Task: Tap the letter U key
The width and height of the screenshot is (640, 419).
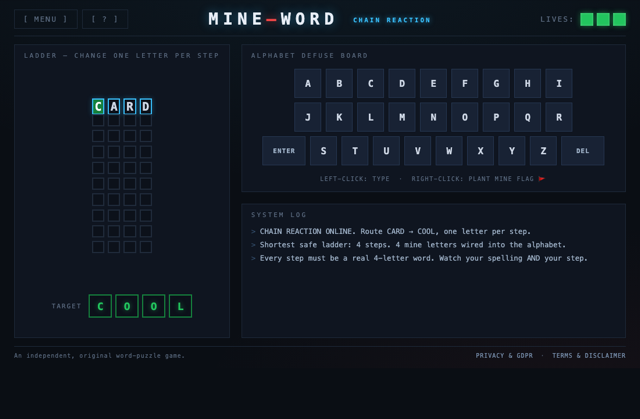Action: pos(386,151)
